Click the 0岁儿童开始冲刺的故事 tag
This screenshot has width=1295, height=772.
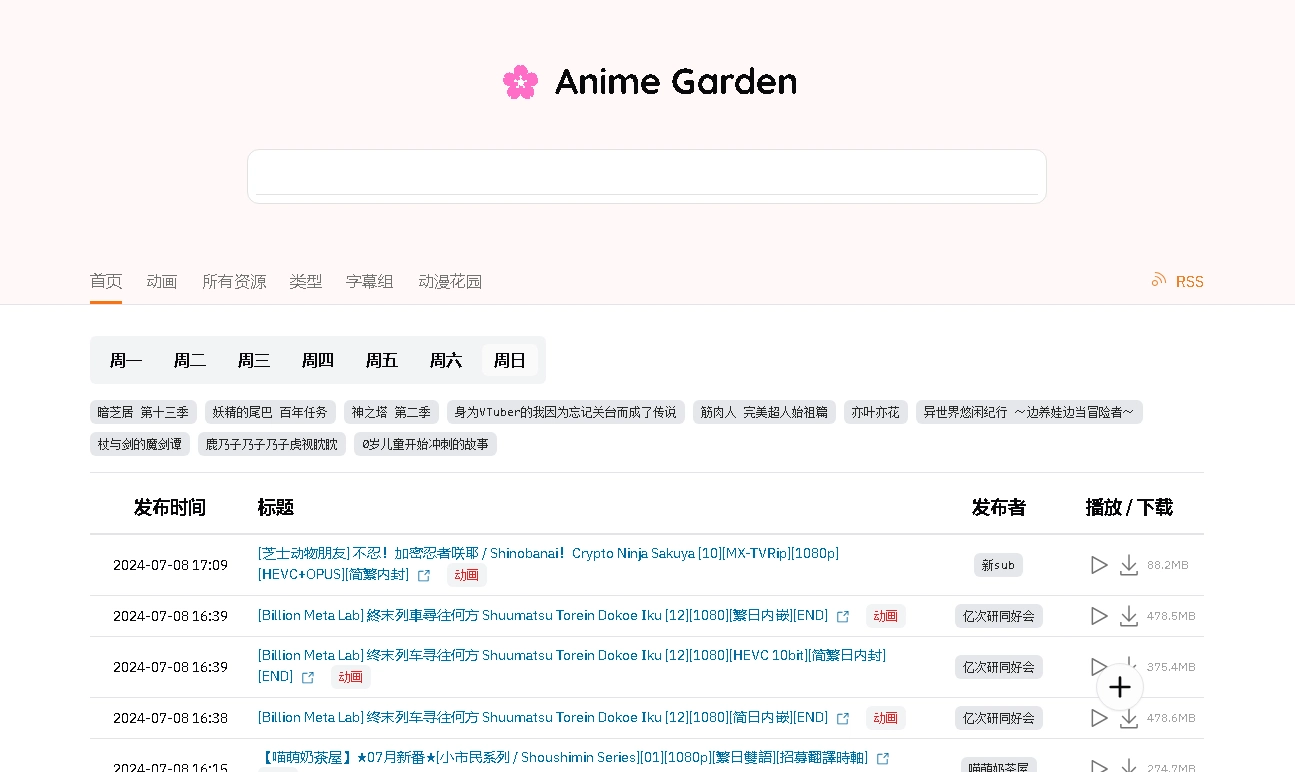(x=425, y=444)
